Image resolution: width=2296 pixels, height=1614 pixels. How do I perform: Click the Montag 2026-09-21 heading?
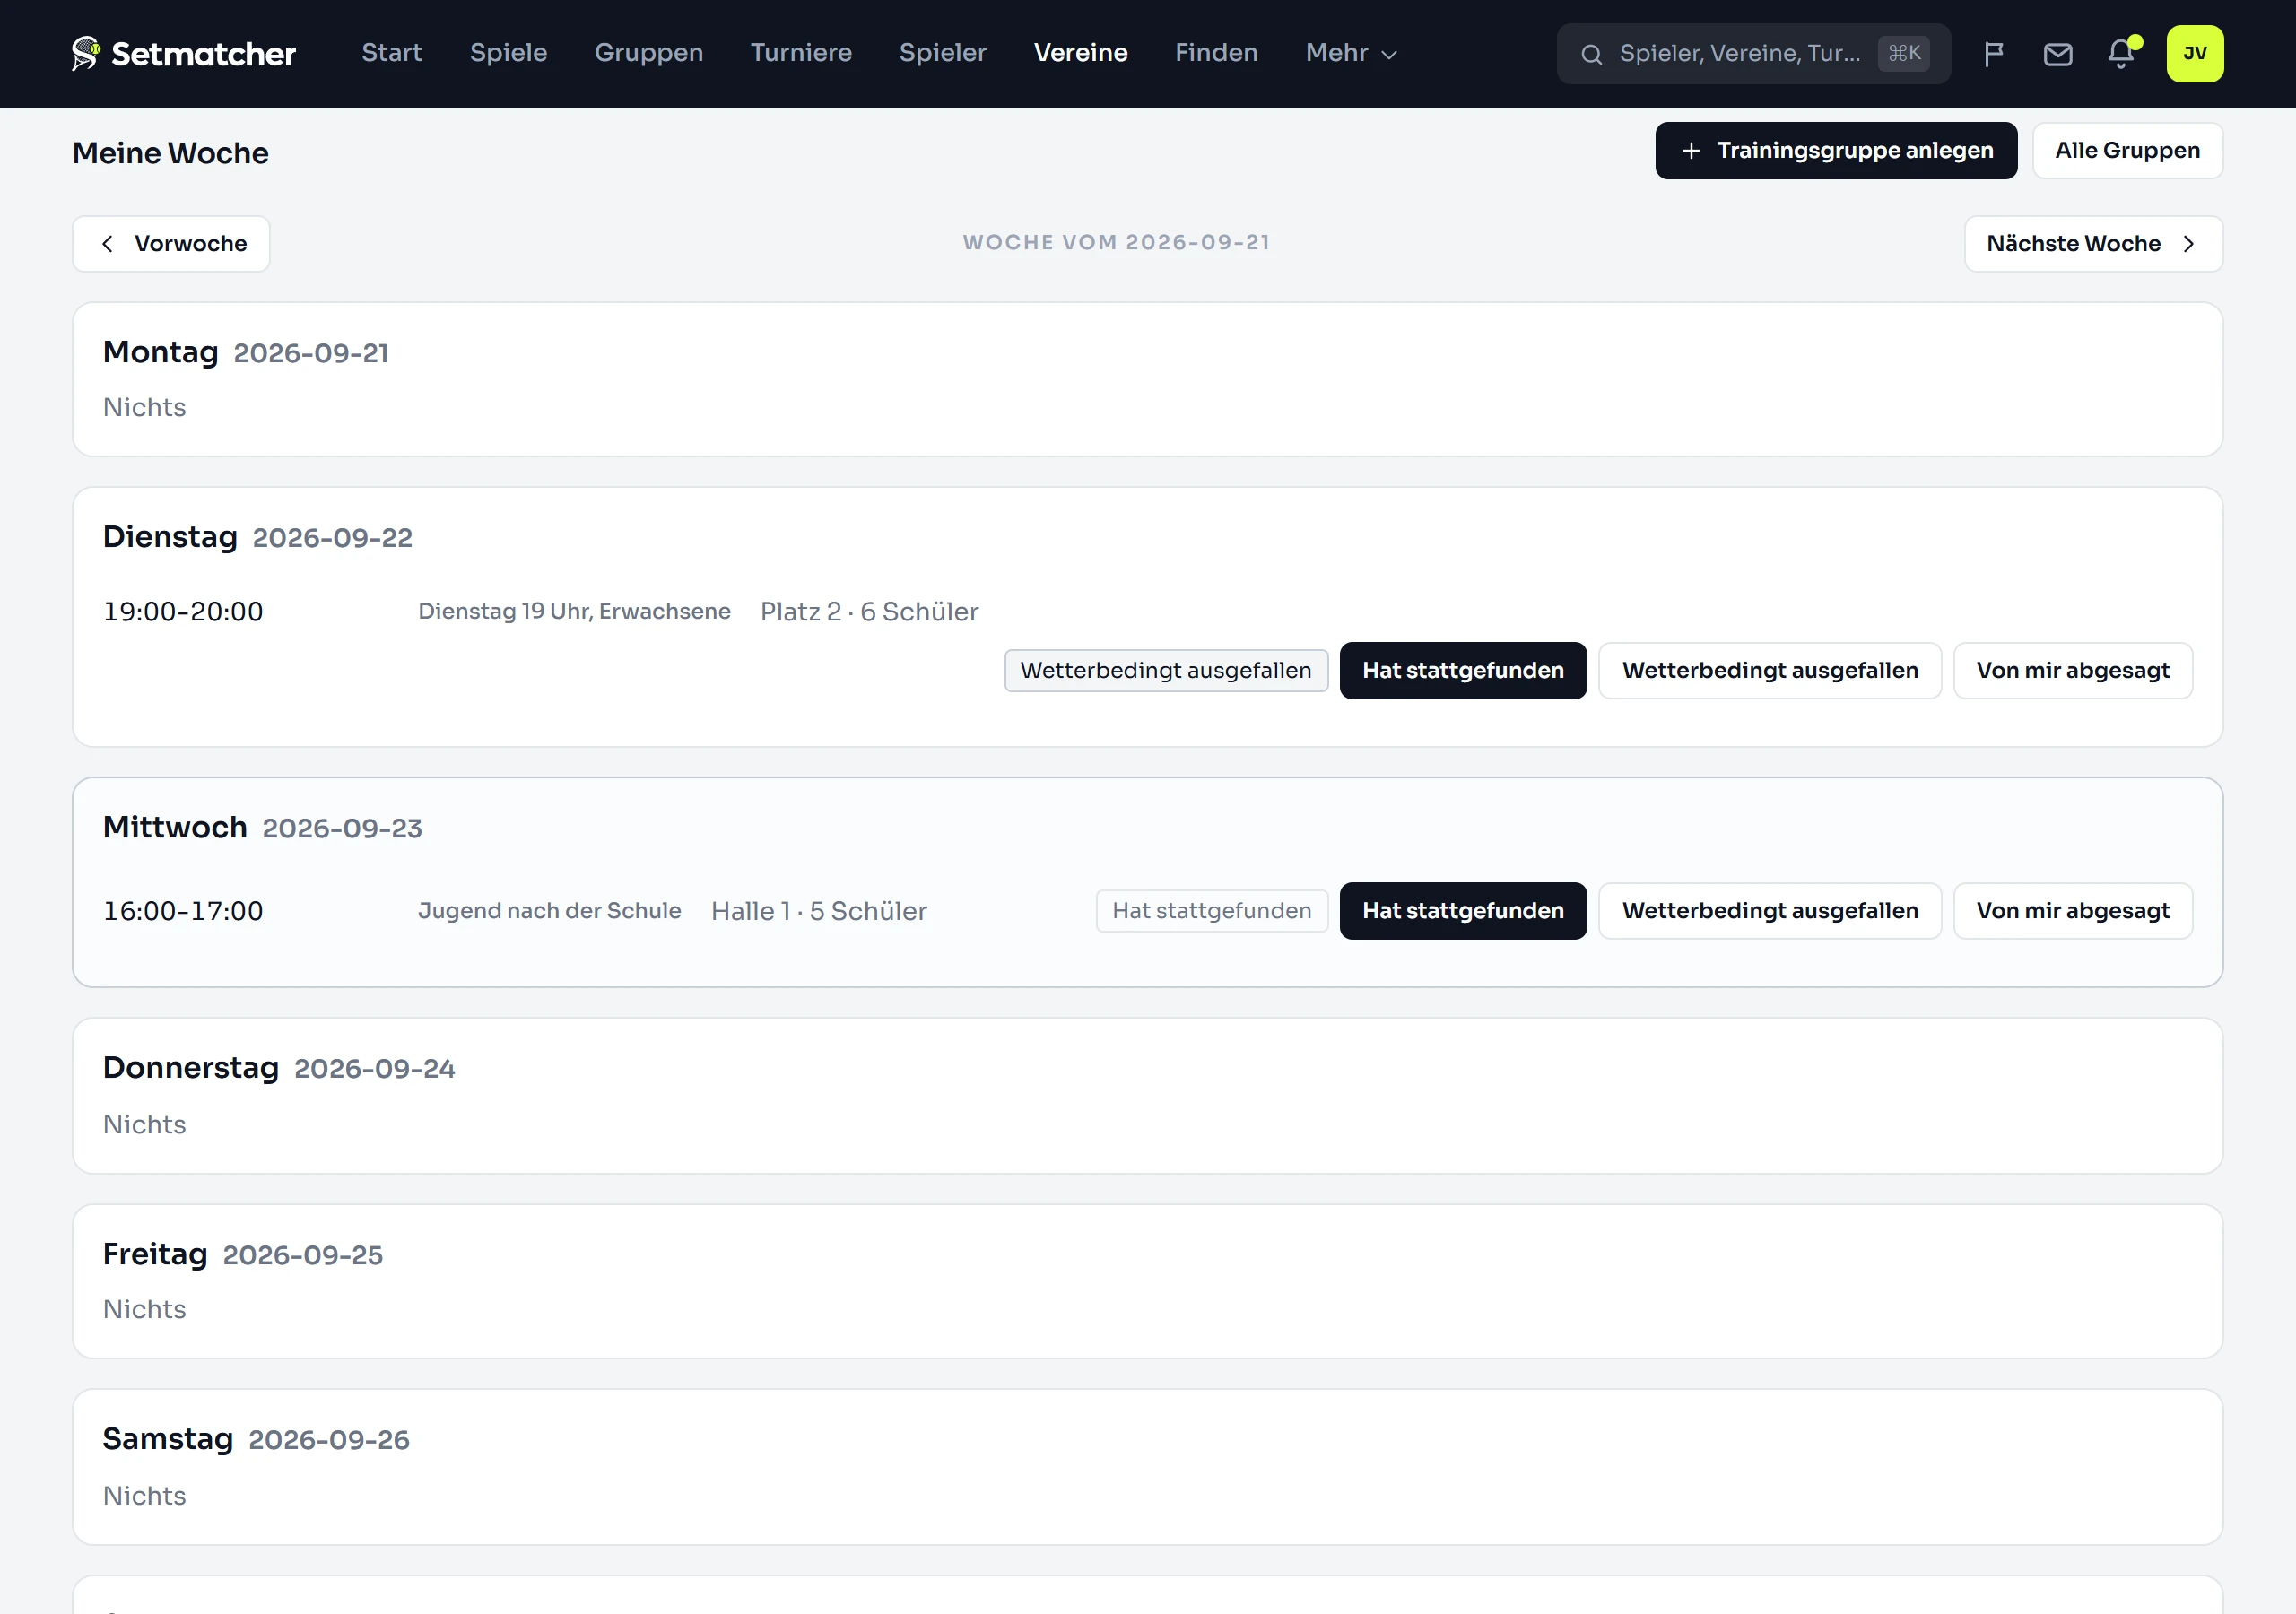[245, 352]
